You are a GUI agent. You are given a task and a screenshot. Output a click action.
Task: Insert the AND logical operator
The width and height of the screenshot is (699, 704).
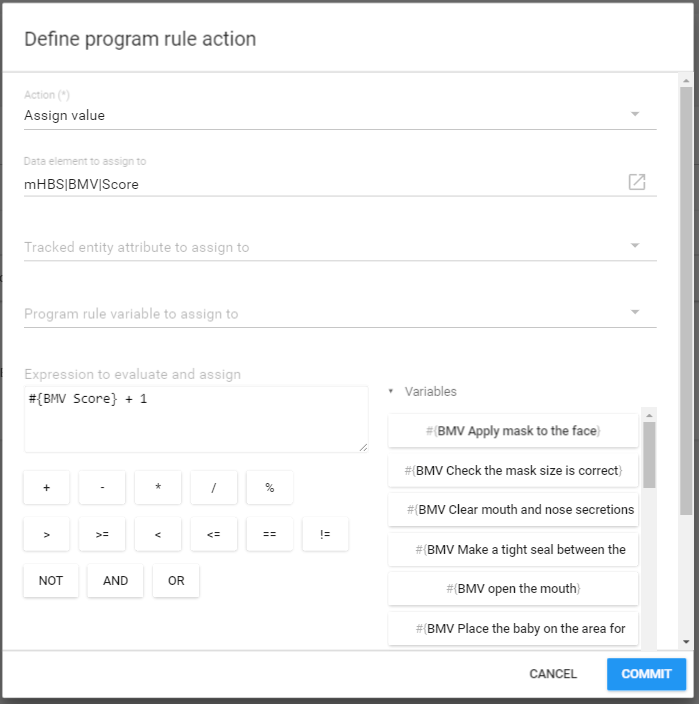pos(115,580)
